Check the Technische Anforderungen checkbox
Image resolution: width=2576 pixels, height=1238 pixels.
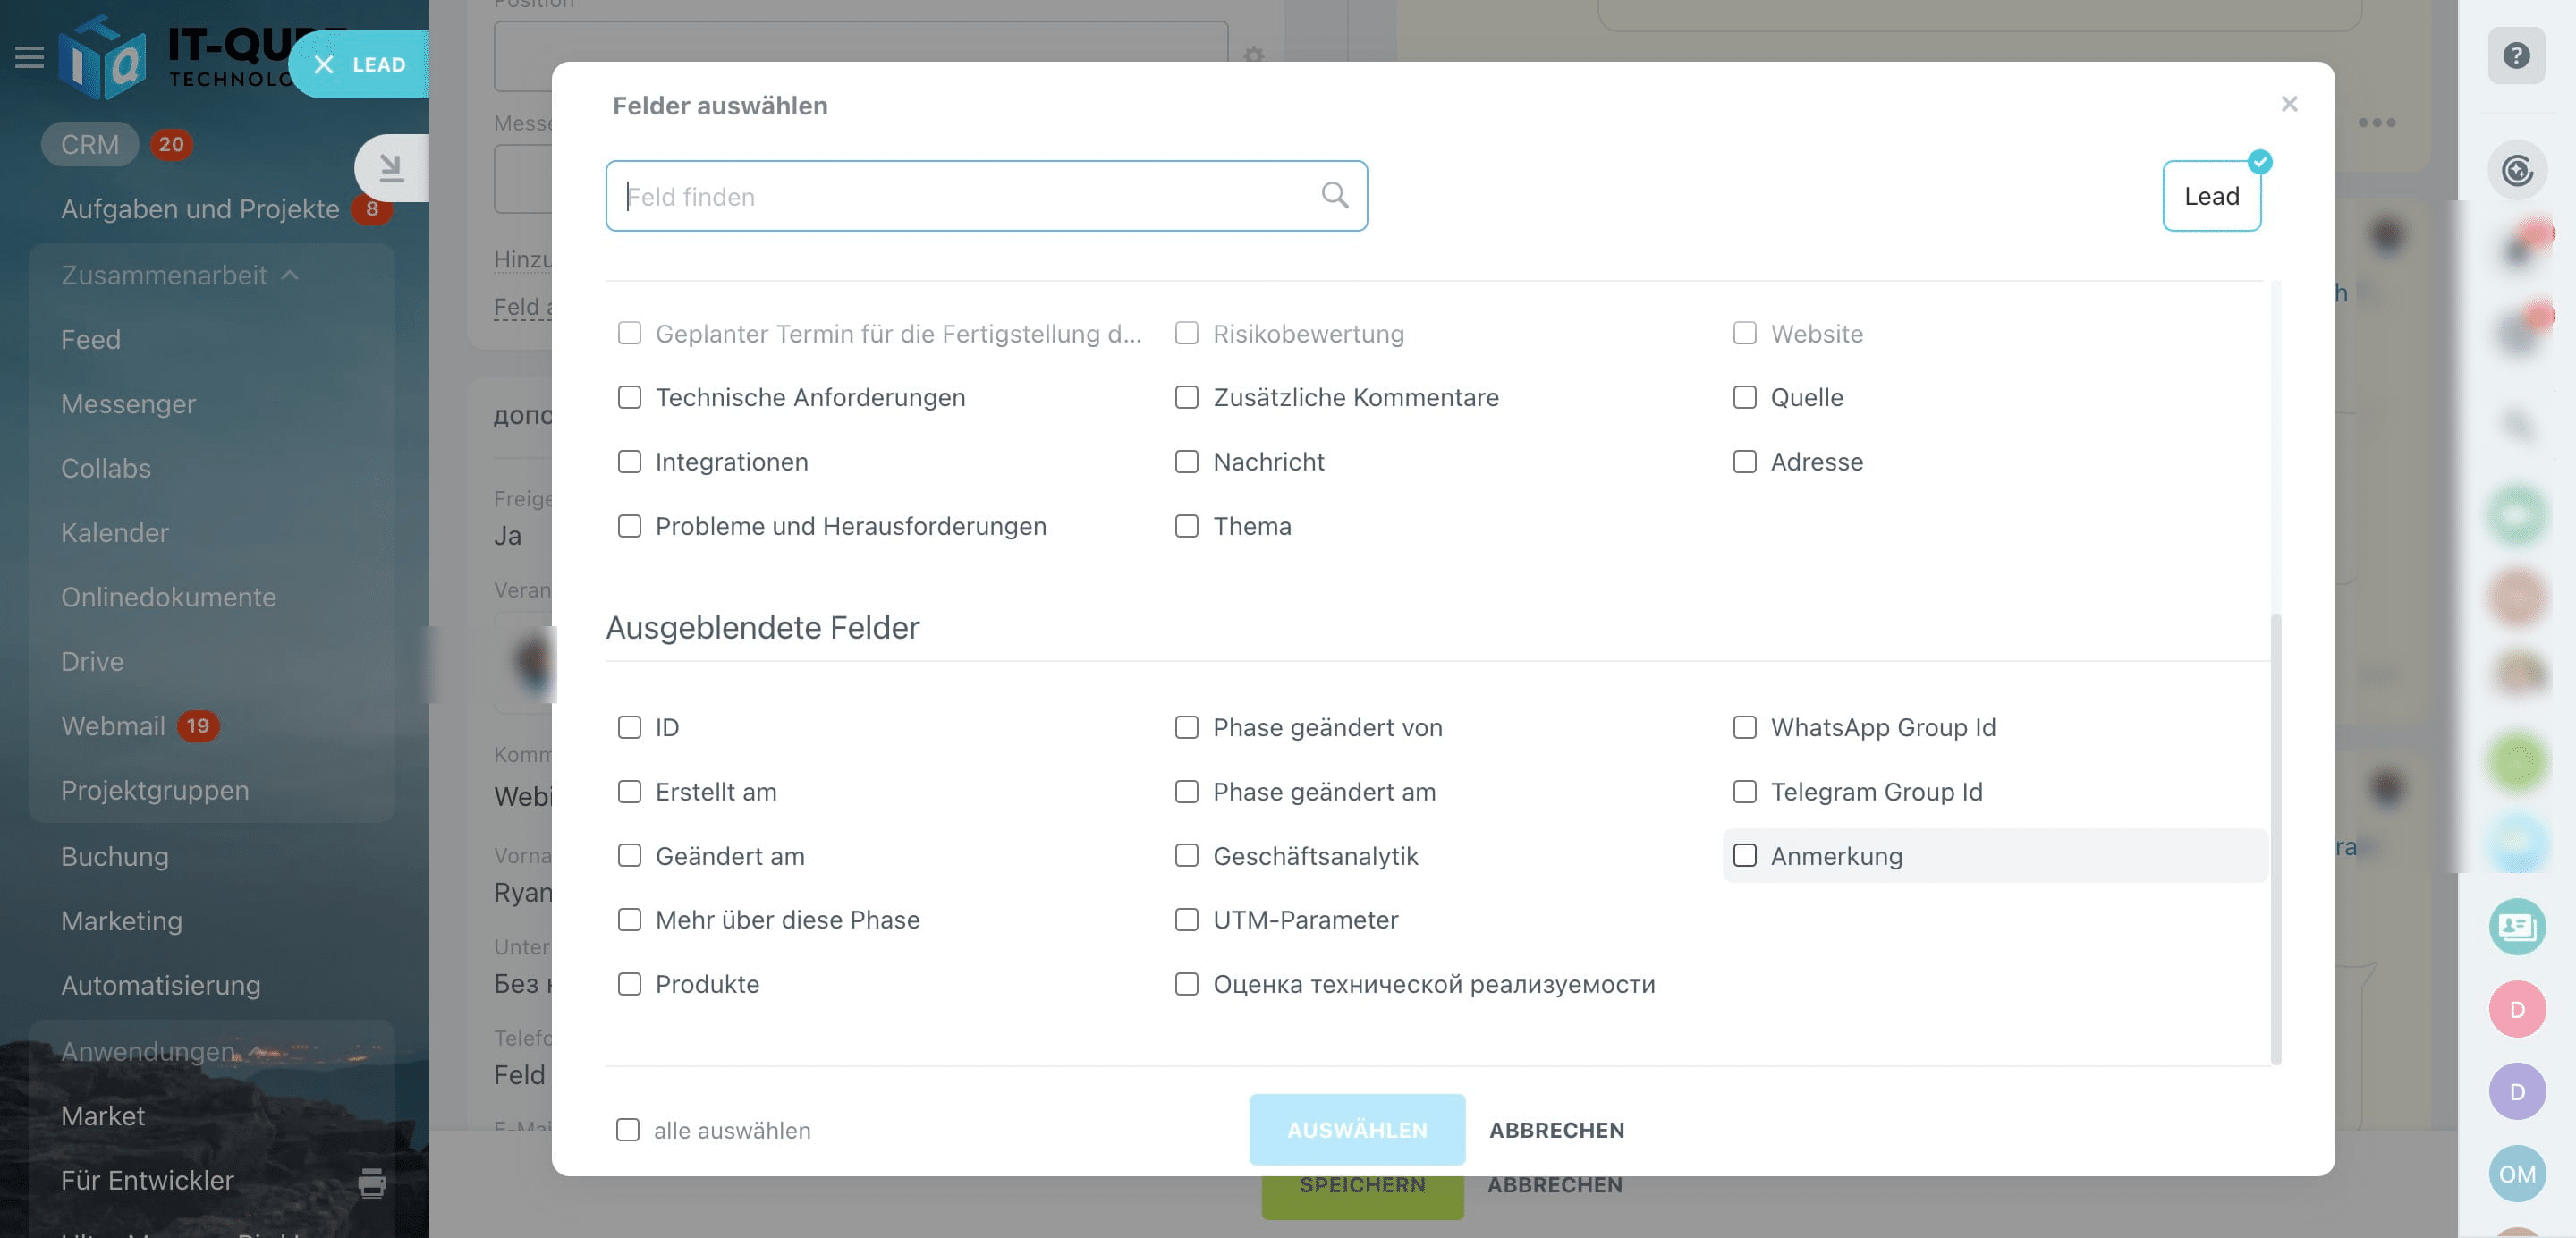(629, 397)
